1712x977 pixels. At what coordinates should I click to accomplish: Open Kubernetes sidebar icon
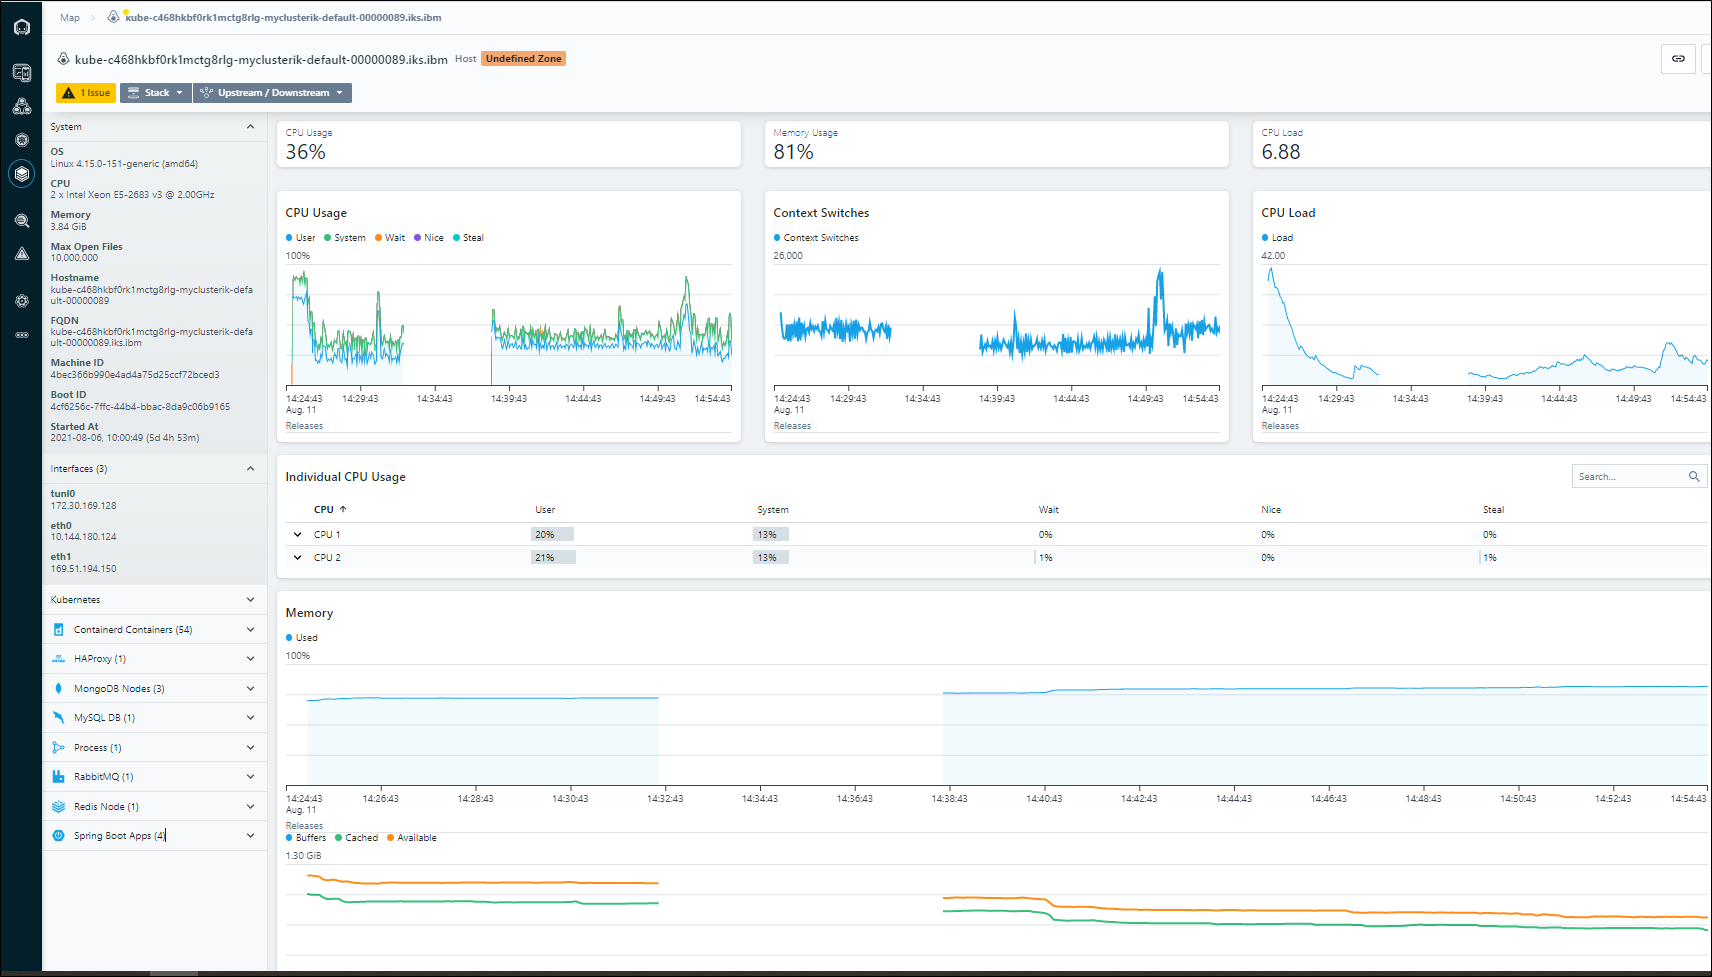[21, 140]
